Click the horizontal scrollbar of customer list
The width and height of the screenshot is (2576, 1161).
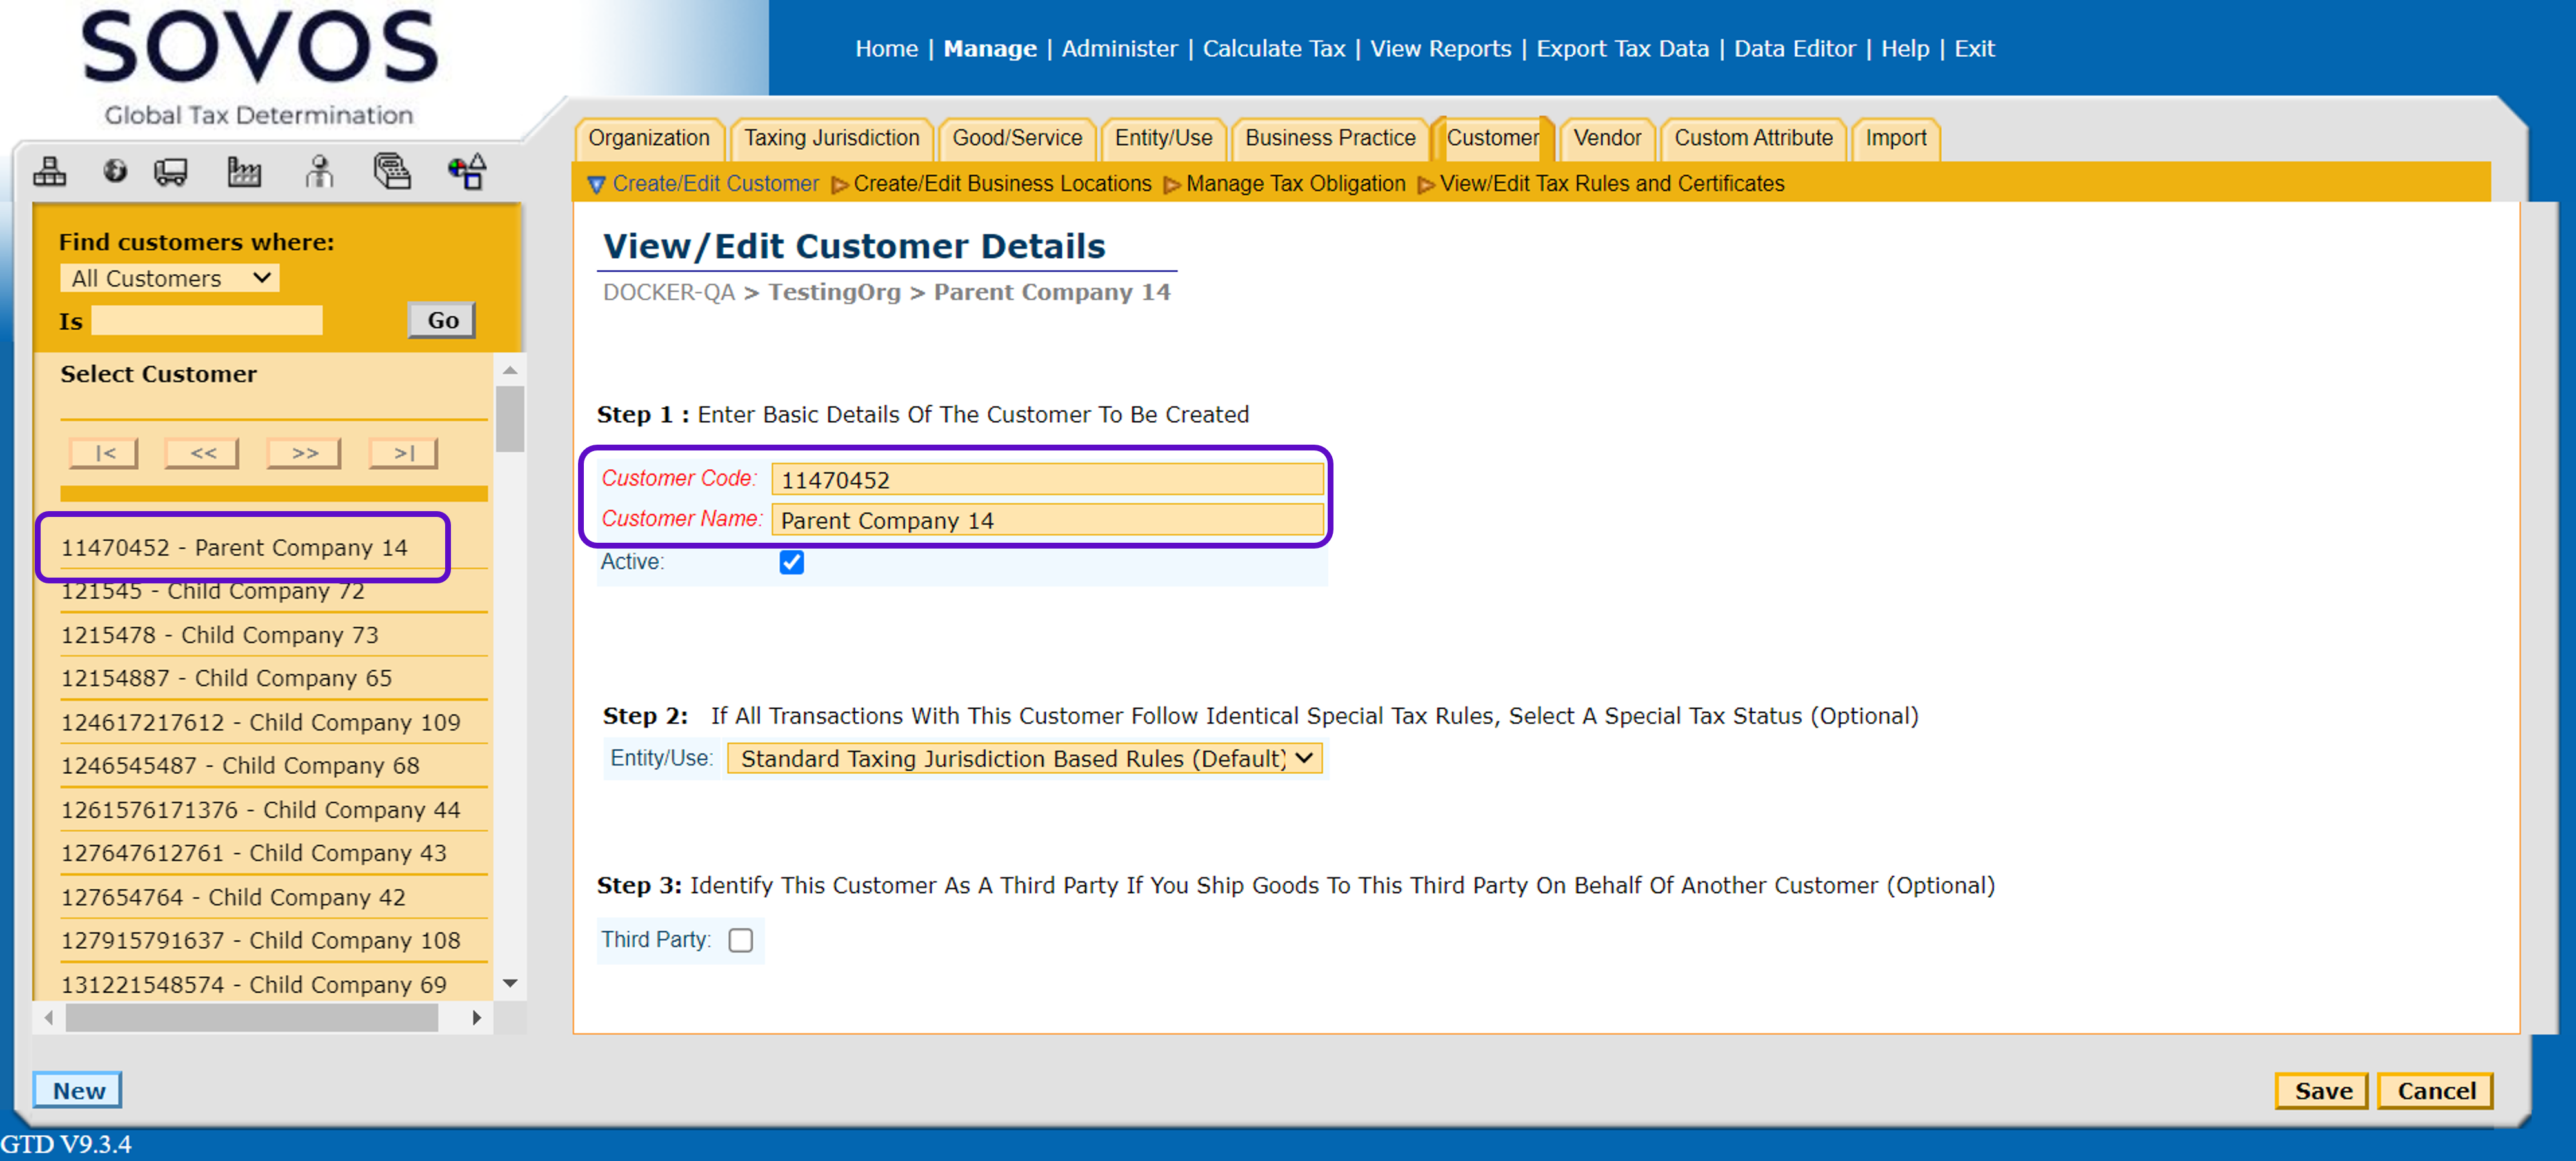(251, 1017)
